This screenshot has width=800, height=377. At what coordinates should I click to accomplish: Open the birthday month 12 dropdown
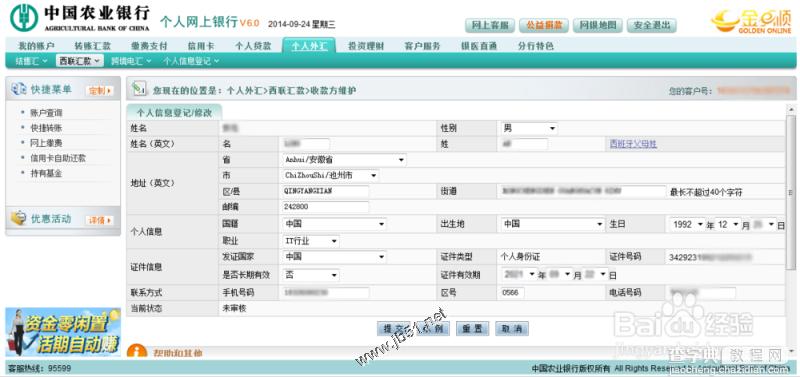click(x=728, y=224)
